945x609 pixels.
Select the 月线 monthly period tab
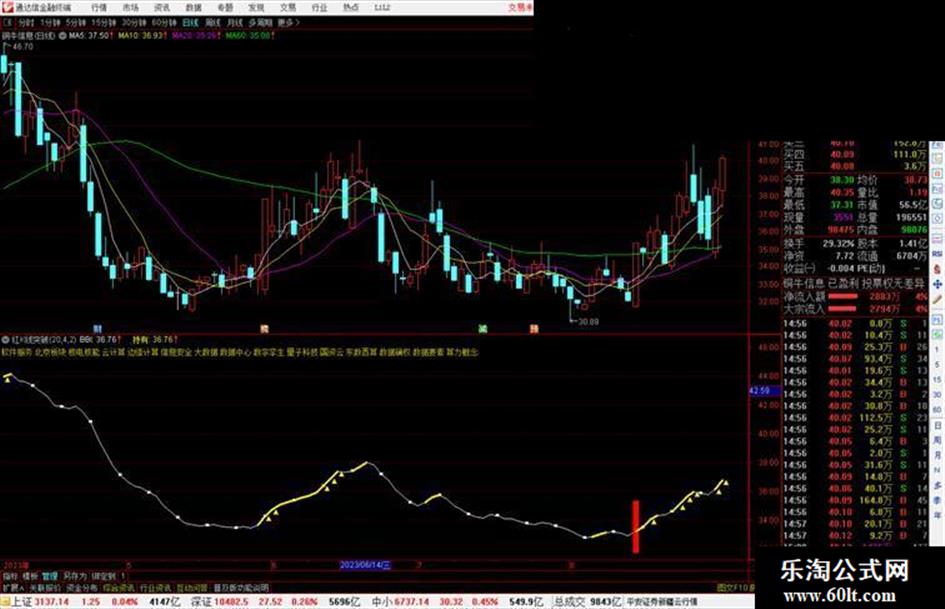[234, 22]
